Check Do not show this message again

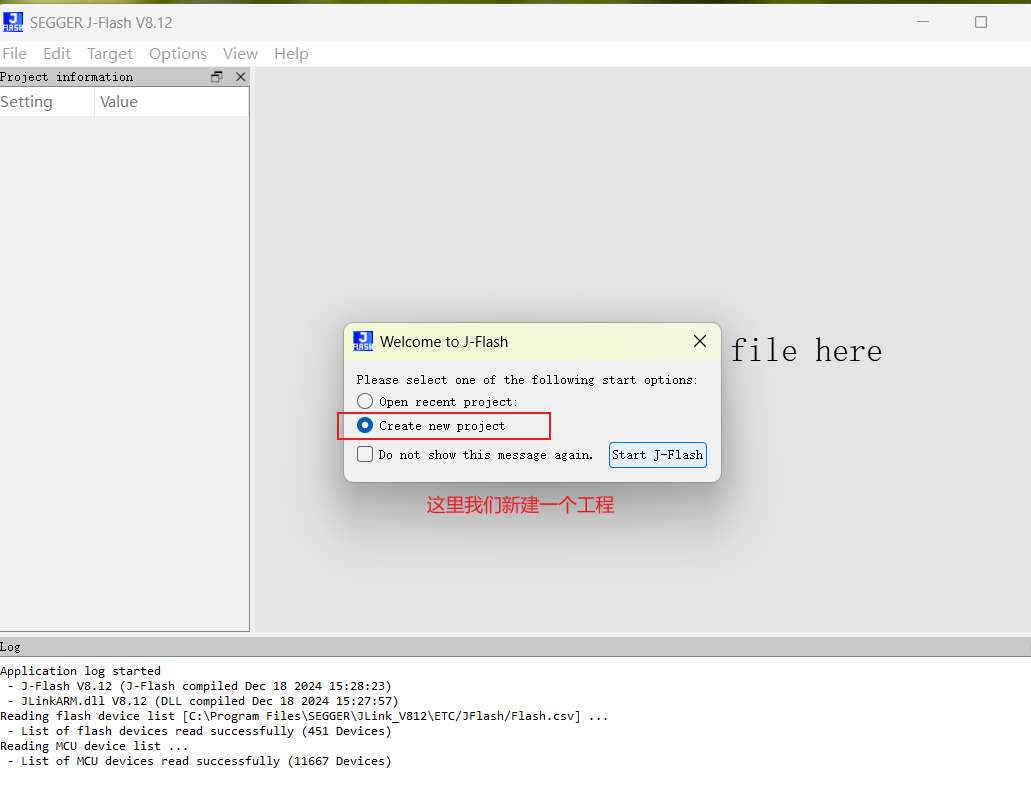pyautogui.click(x=365, y=454)
